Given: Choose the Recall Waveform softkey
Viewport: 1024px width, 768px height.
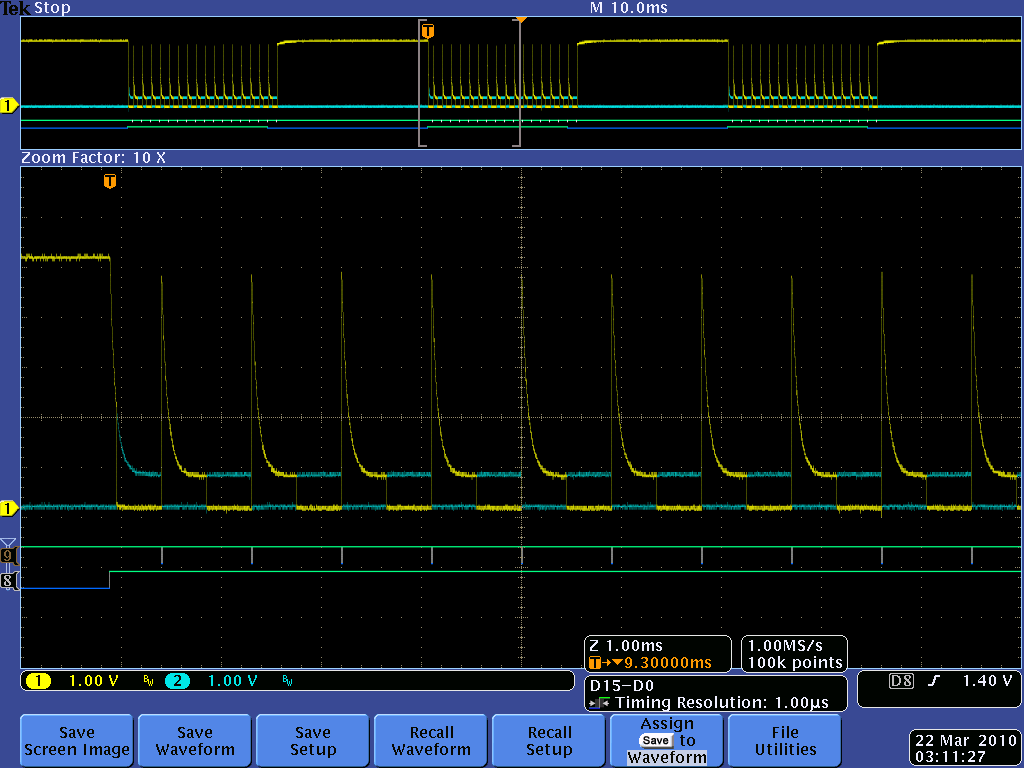Looking at the screenshot, I should point(431,741).
